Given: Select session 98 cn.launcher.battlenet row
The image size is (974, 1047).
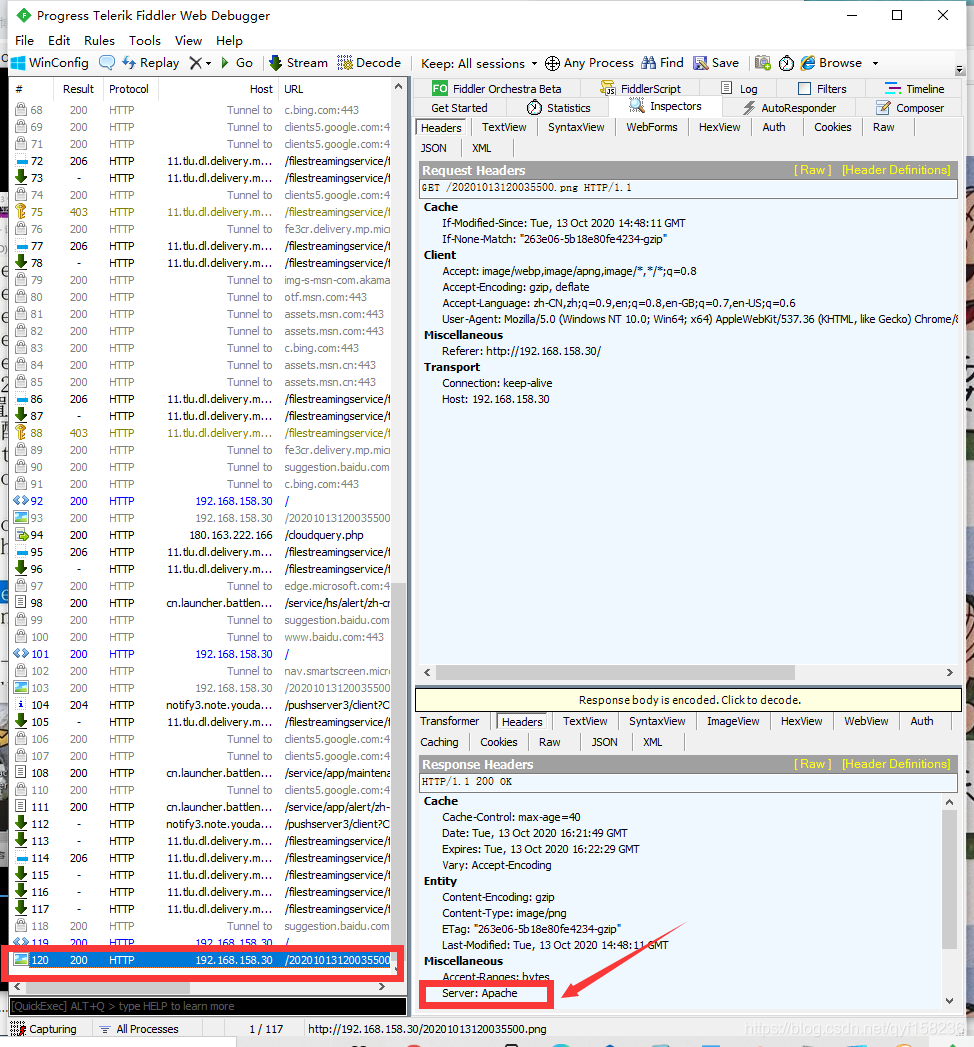Looking at the screenshot, I should pyautogui.click(x=202, y=603).
